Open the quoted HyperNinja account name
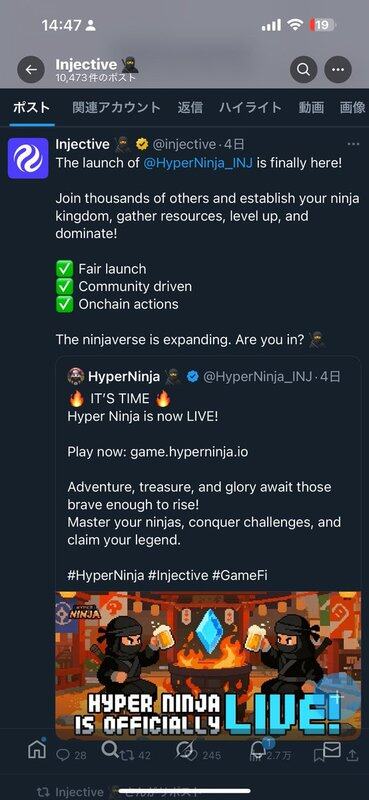369x800 pixels. point(124,377)
